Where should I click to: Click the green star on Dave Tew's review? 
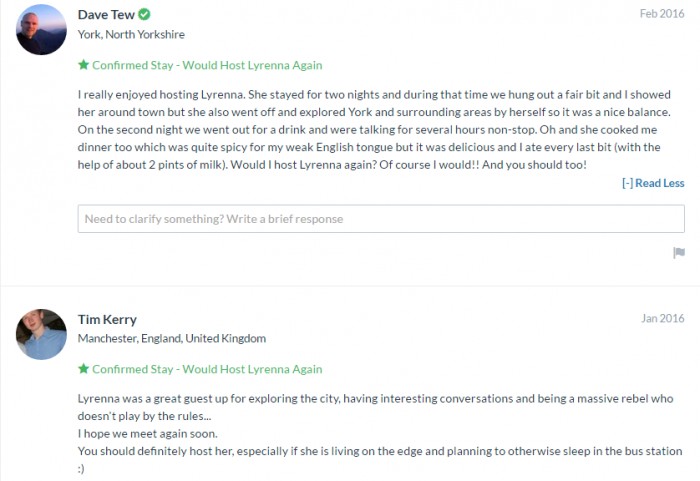coord(83,65)
